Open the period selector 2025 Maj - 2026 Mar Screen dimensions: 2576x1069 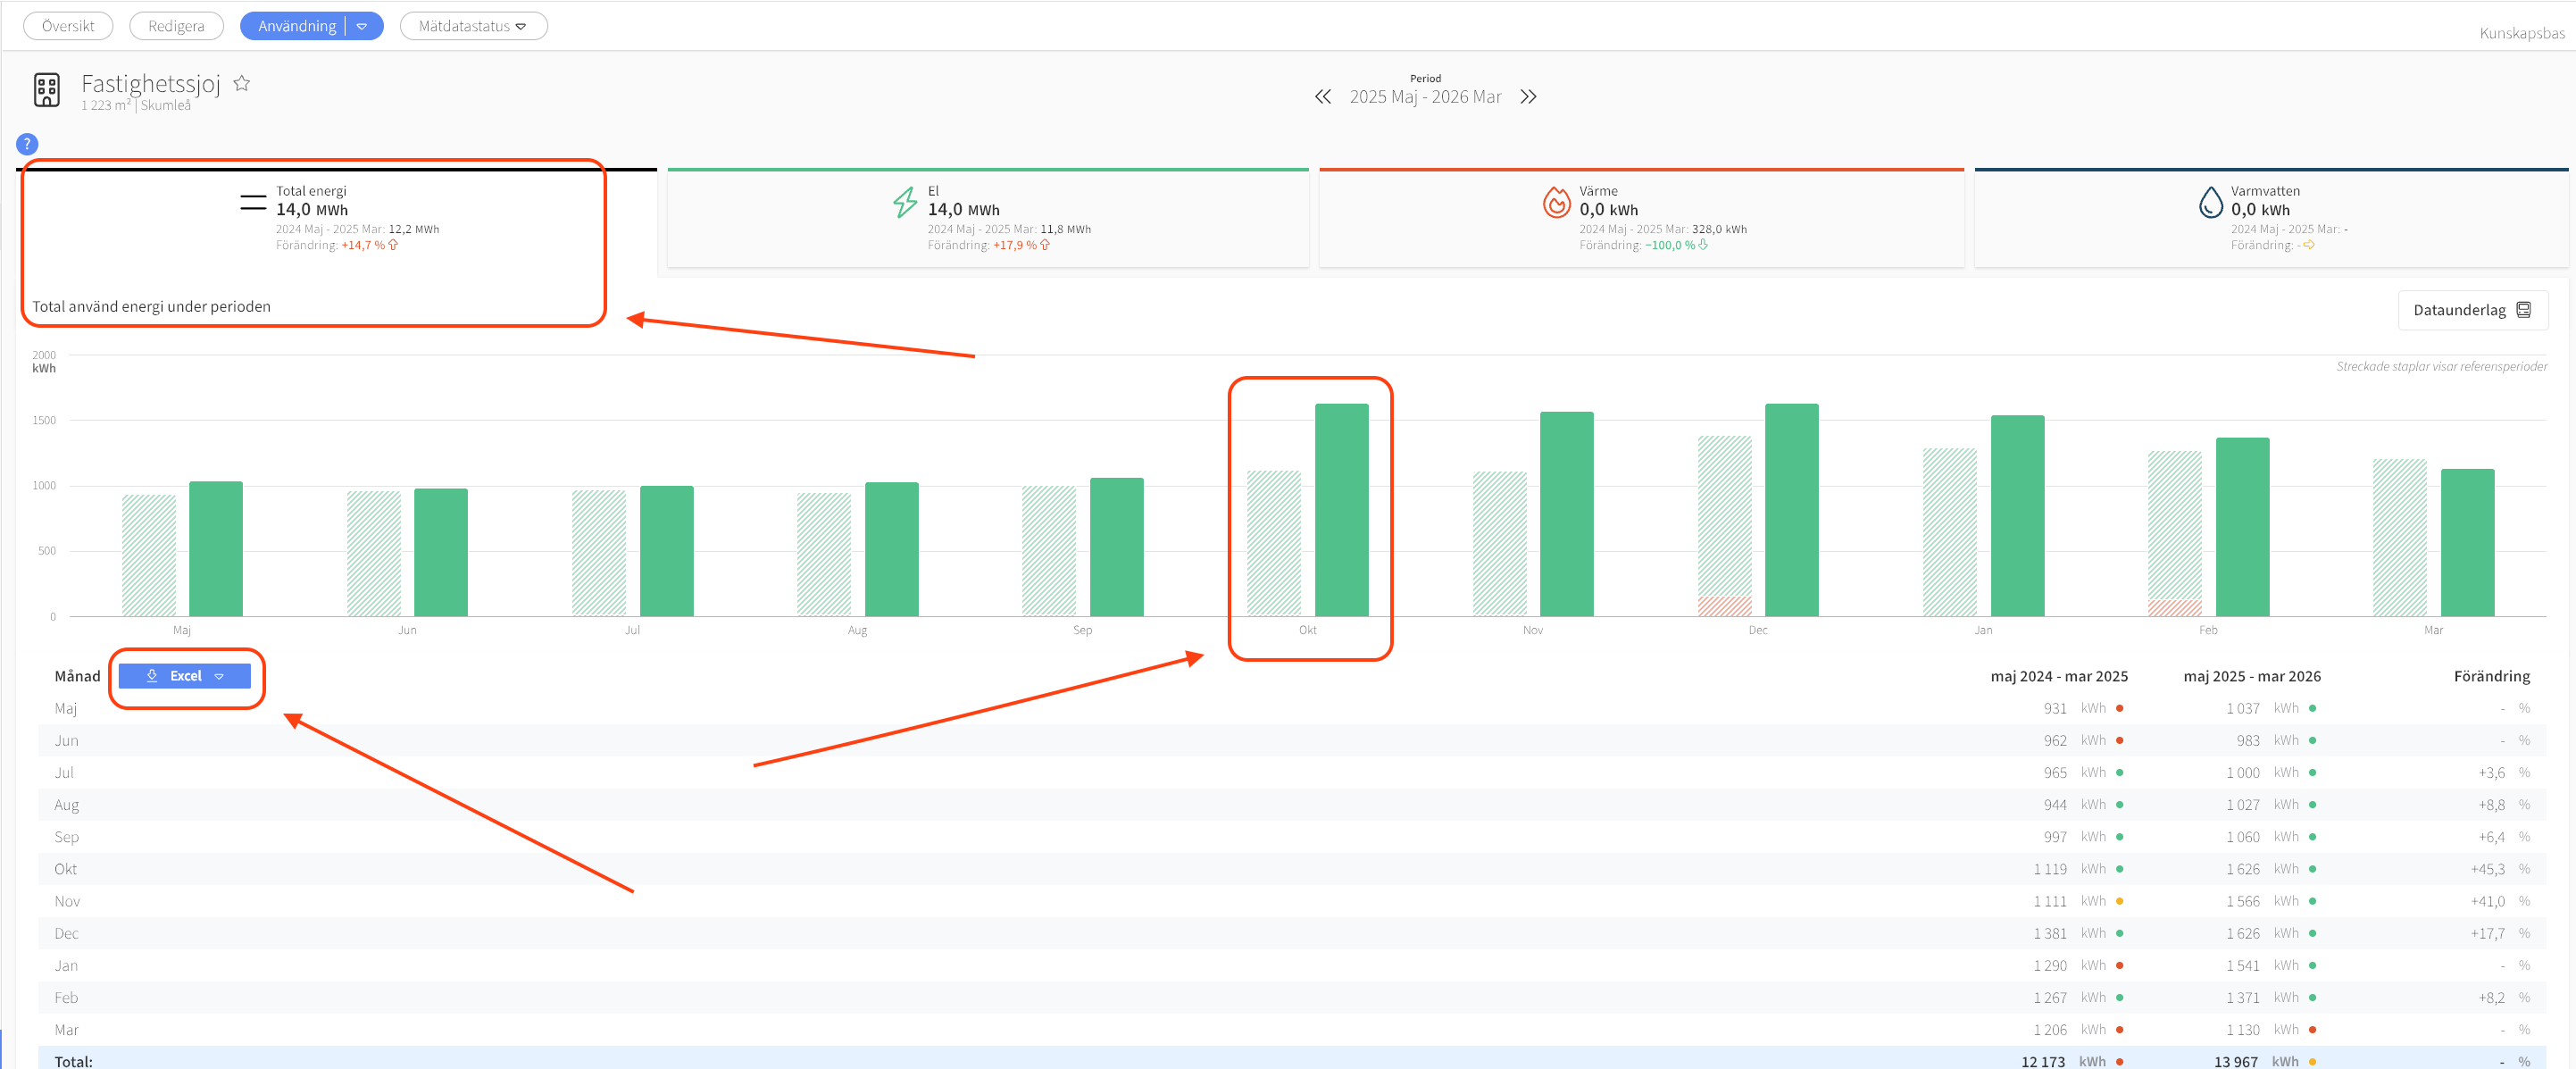pyautogui.click(x=1425, y=96)
